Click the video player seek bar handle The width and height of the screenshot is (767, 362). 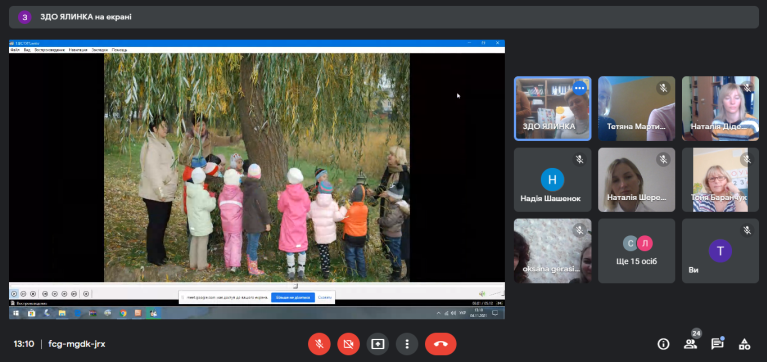[295, 286]
